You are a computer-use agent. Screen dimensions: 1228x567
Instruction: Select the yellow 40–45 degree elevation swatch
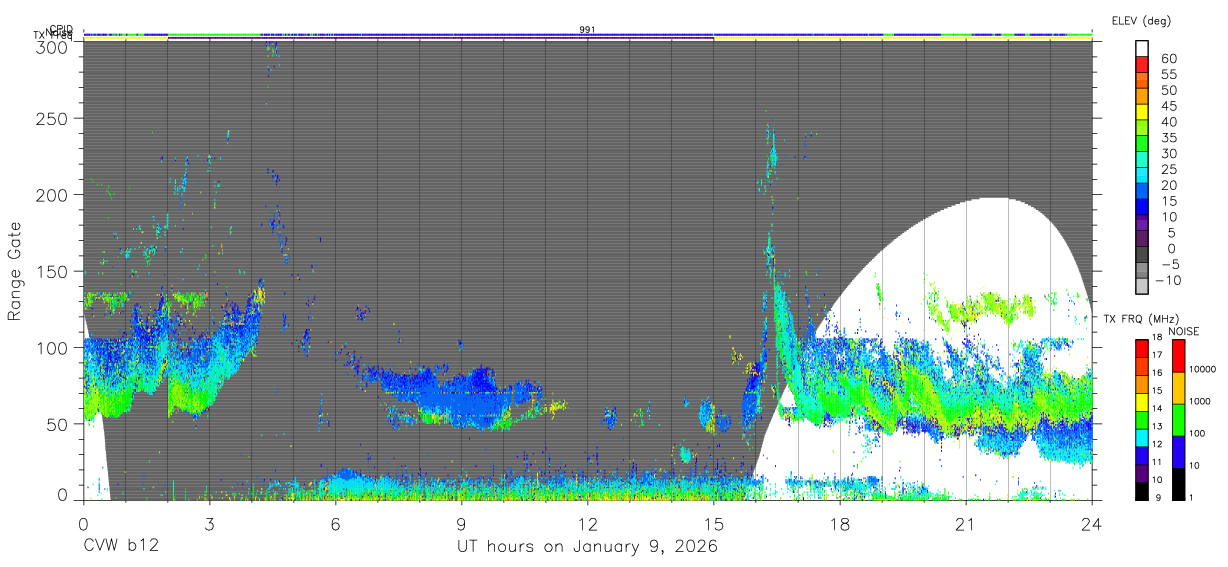coord(1142,113)
